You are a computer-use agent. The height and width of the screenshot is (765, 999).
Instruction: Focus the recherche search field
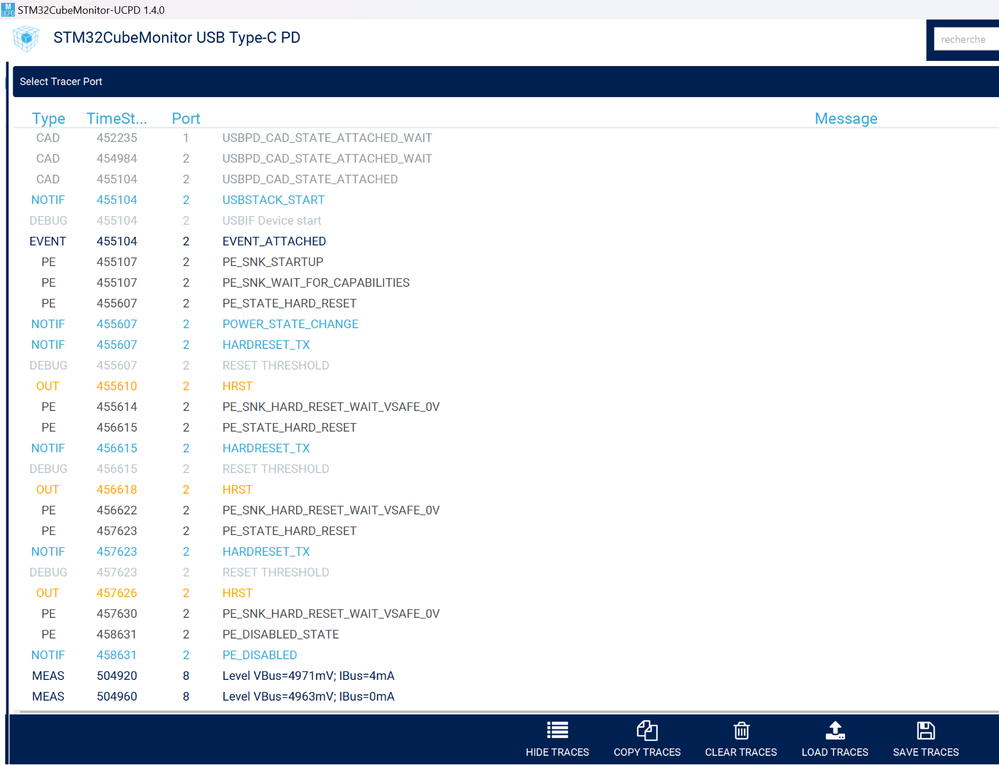pos(966,39)
